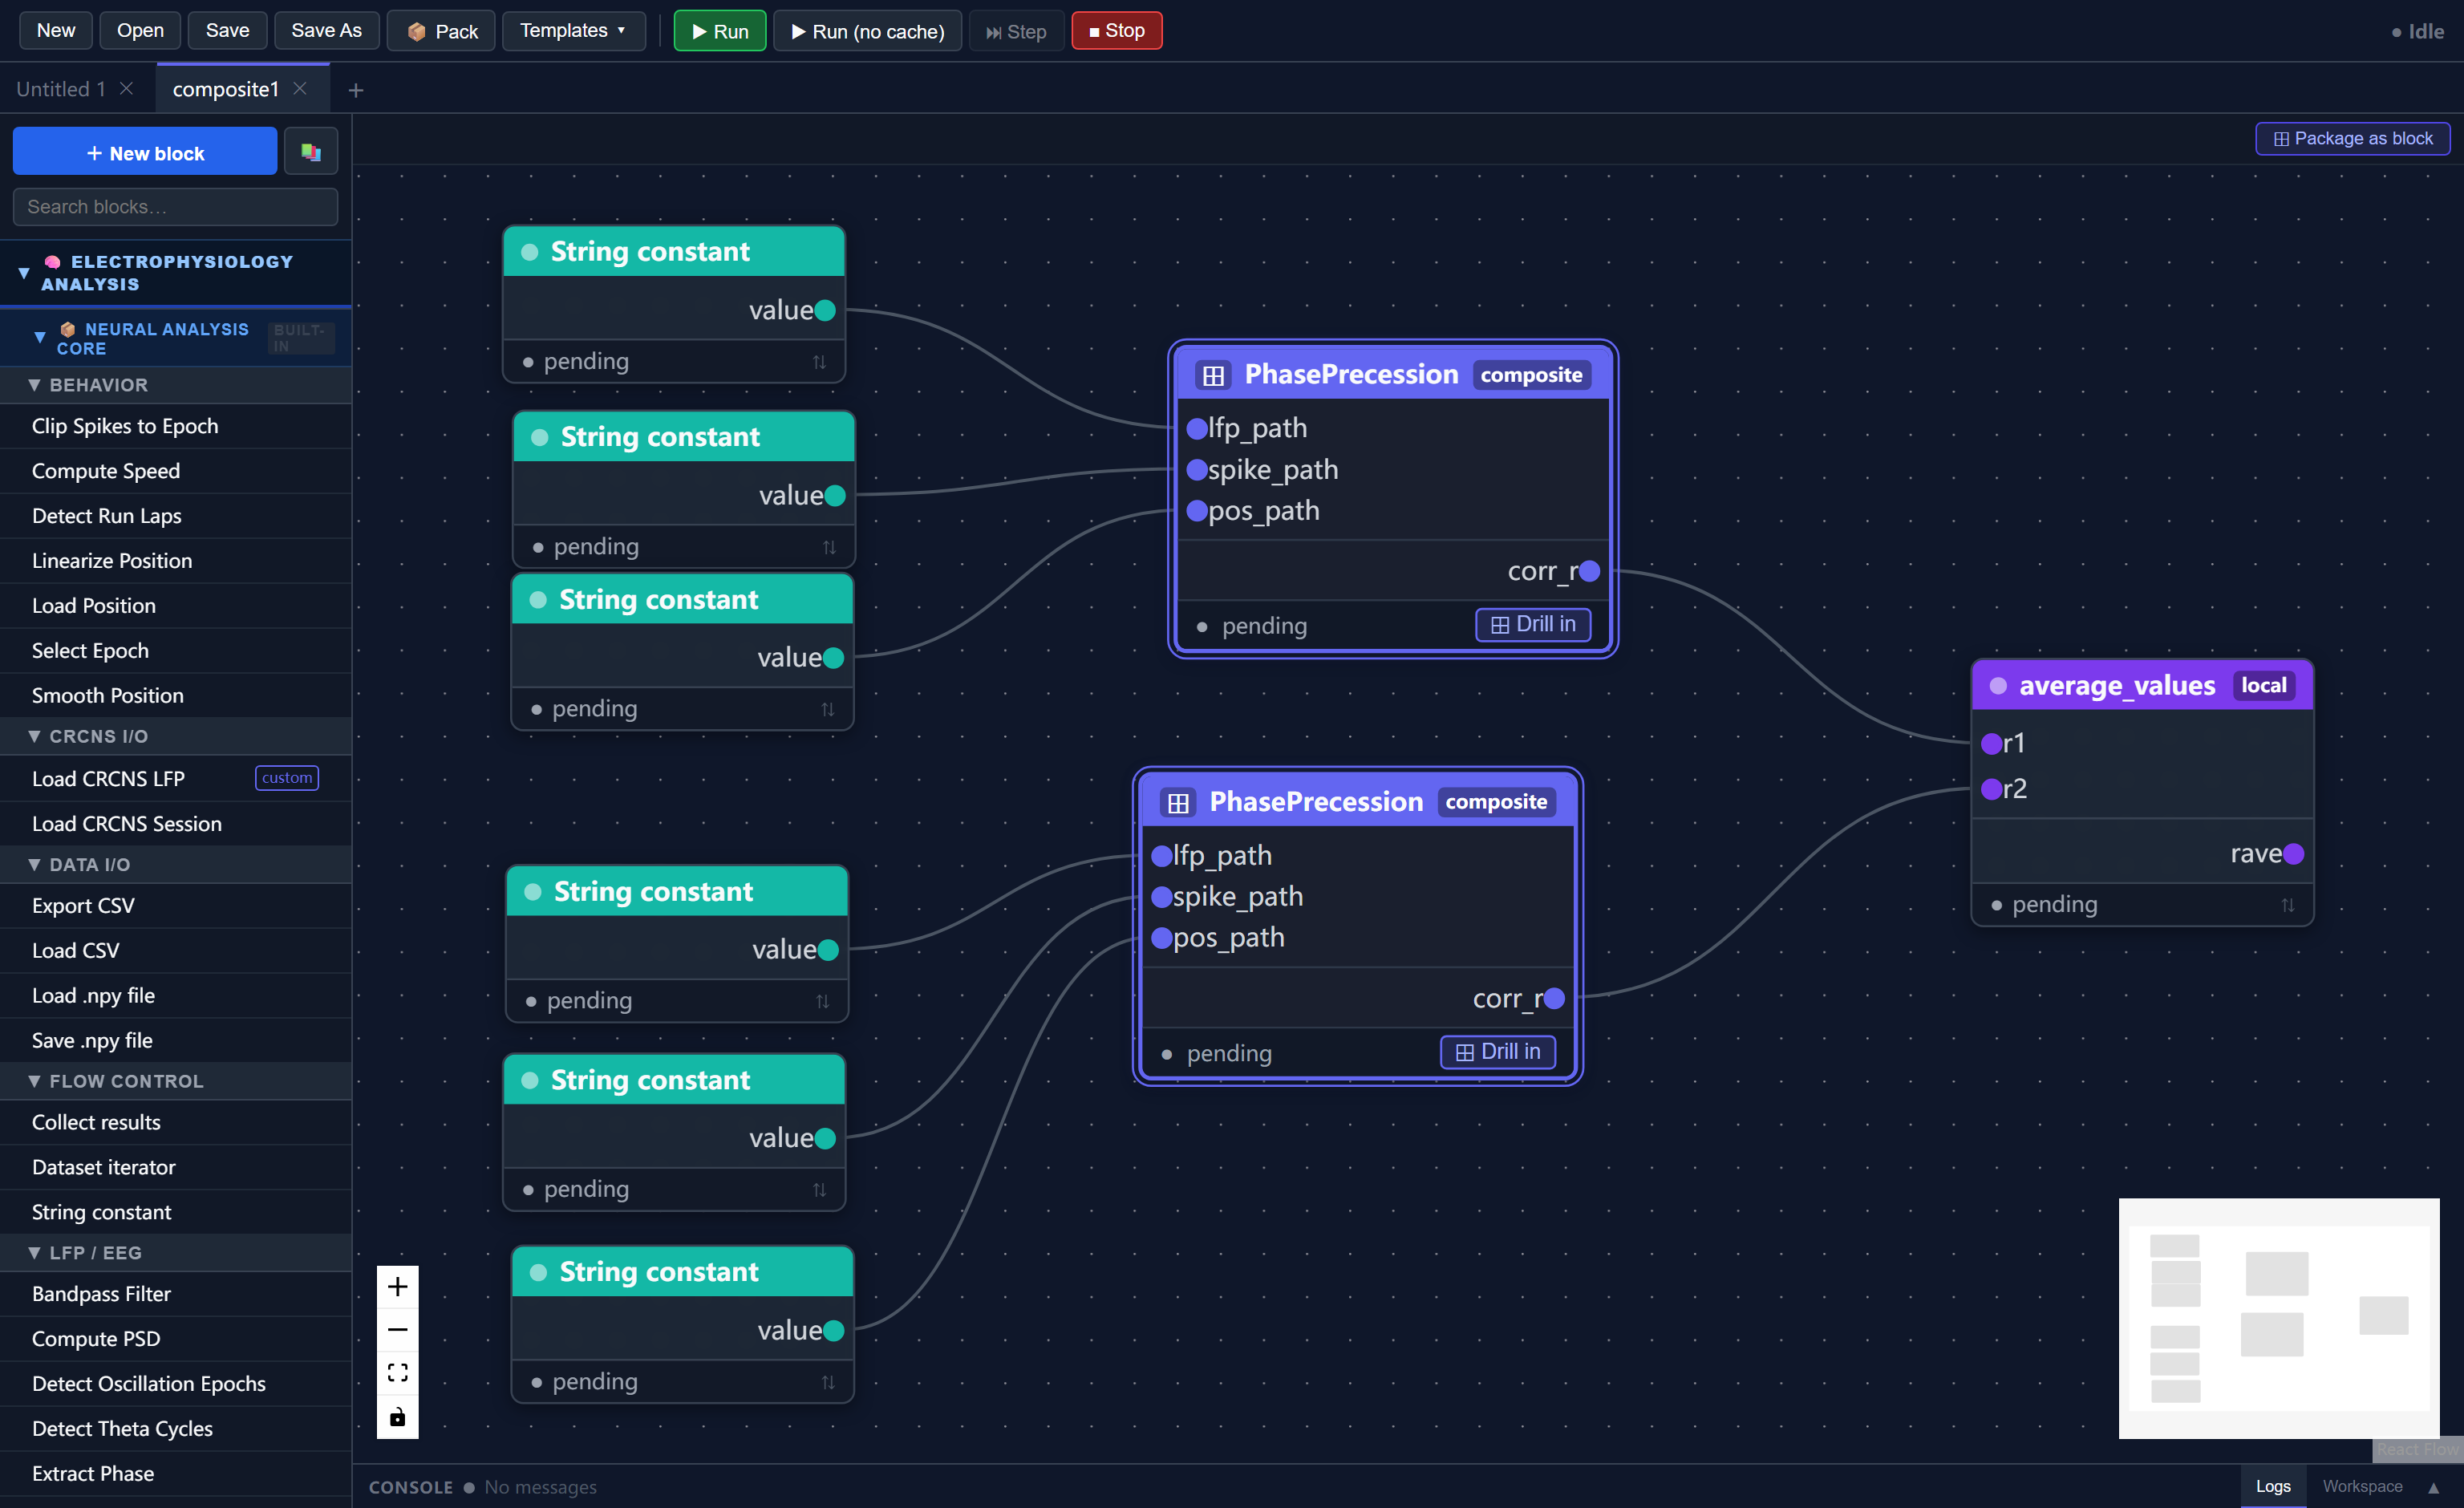Click the colorful blocks icon beside New block
The image size is (2464, 1508).
tap(311, 152)
